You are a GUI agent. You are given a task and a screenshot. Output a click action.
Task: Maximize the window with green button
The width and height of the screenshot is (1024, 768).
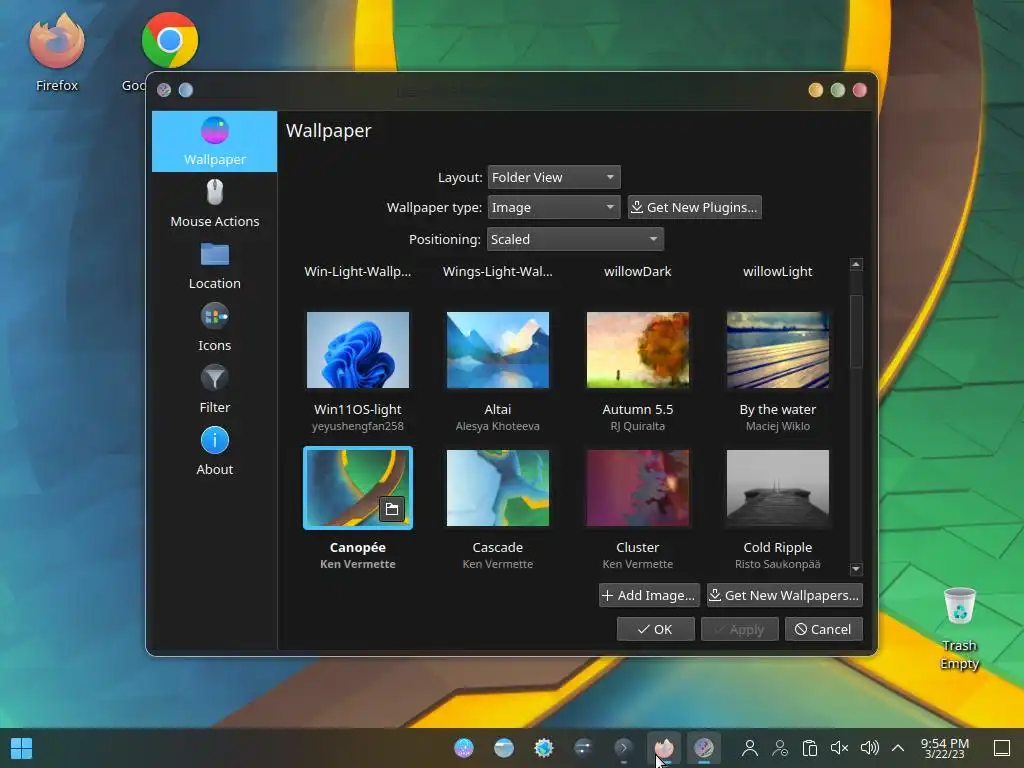pyautogui.click(x=838, y=90)
